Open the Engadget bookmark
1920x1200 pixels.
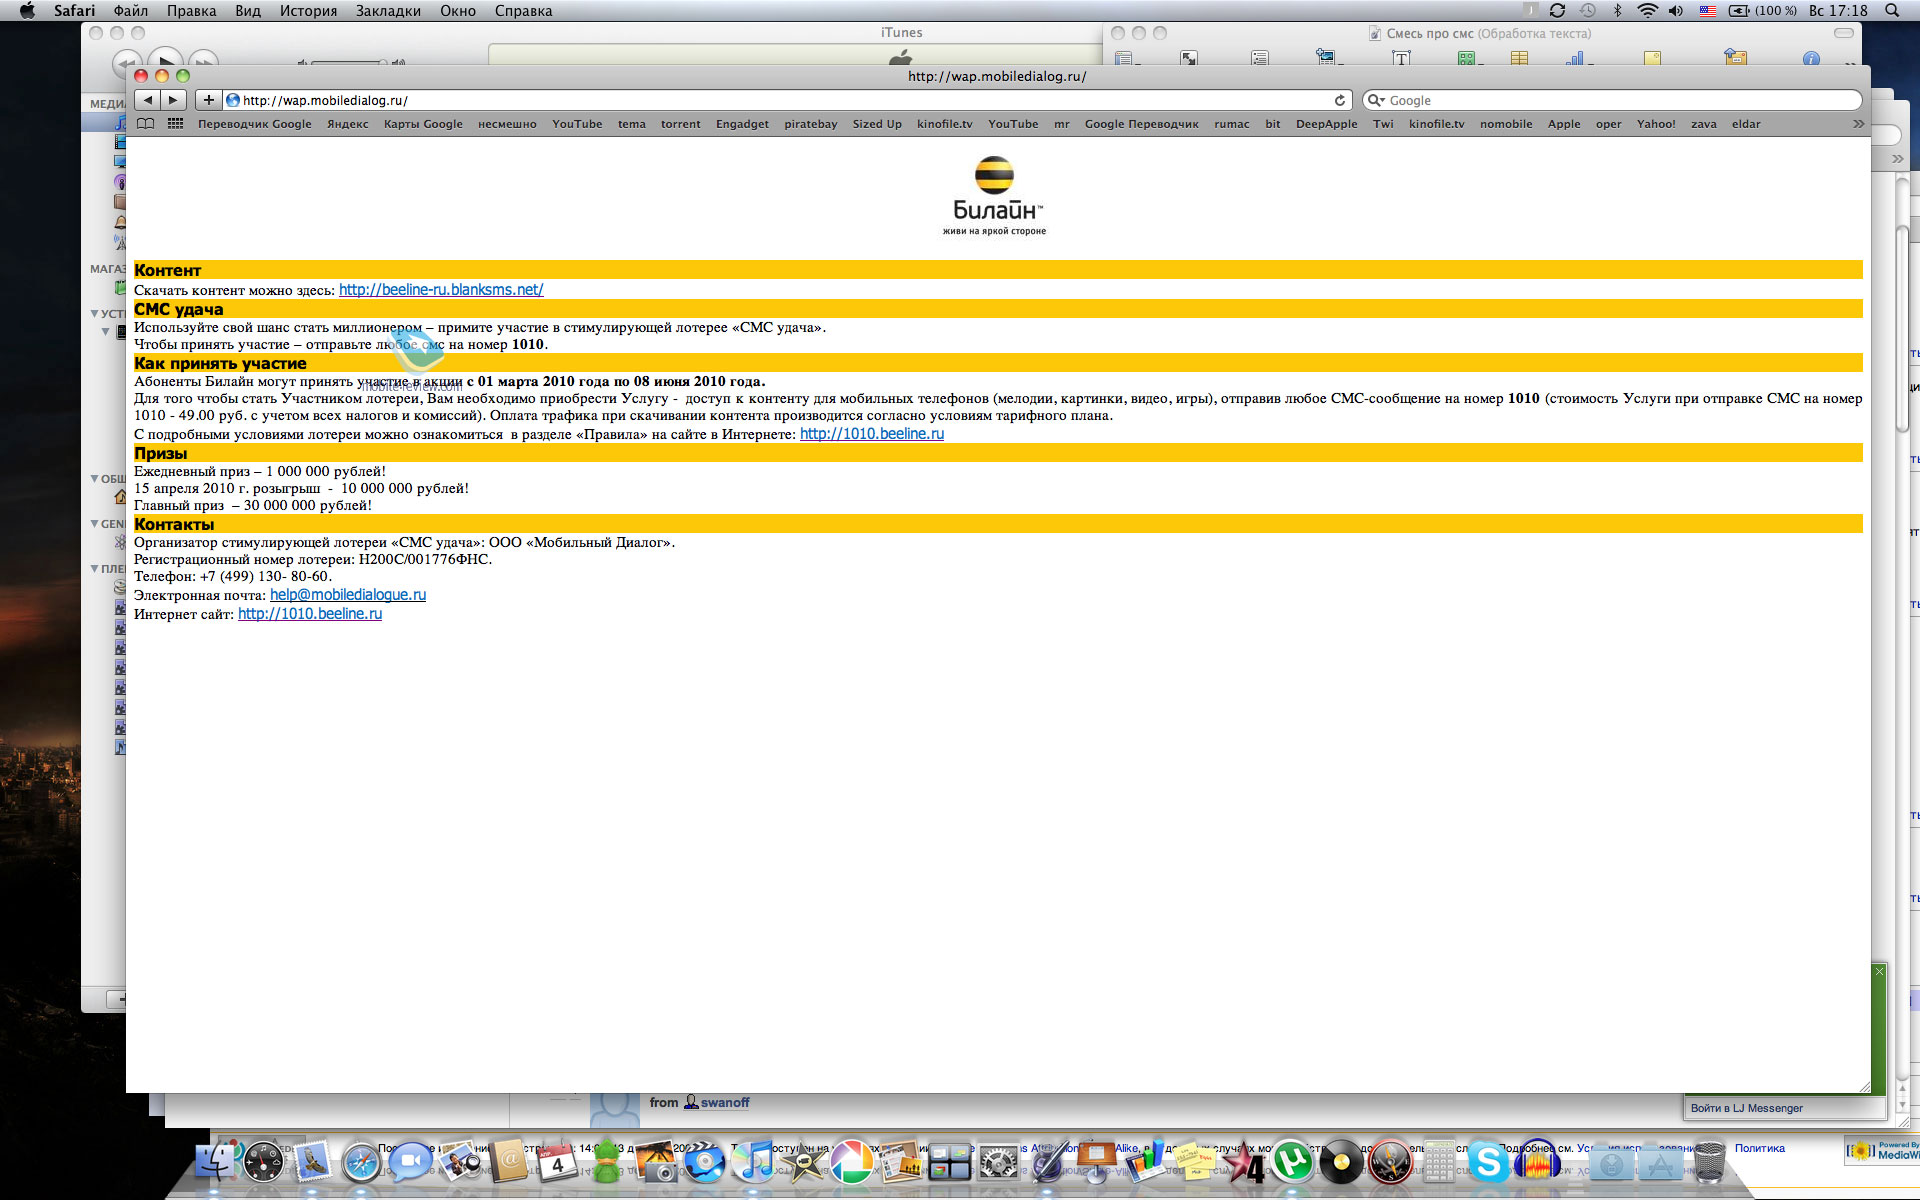pyautogui.click(x=742, y=124)
